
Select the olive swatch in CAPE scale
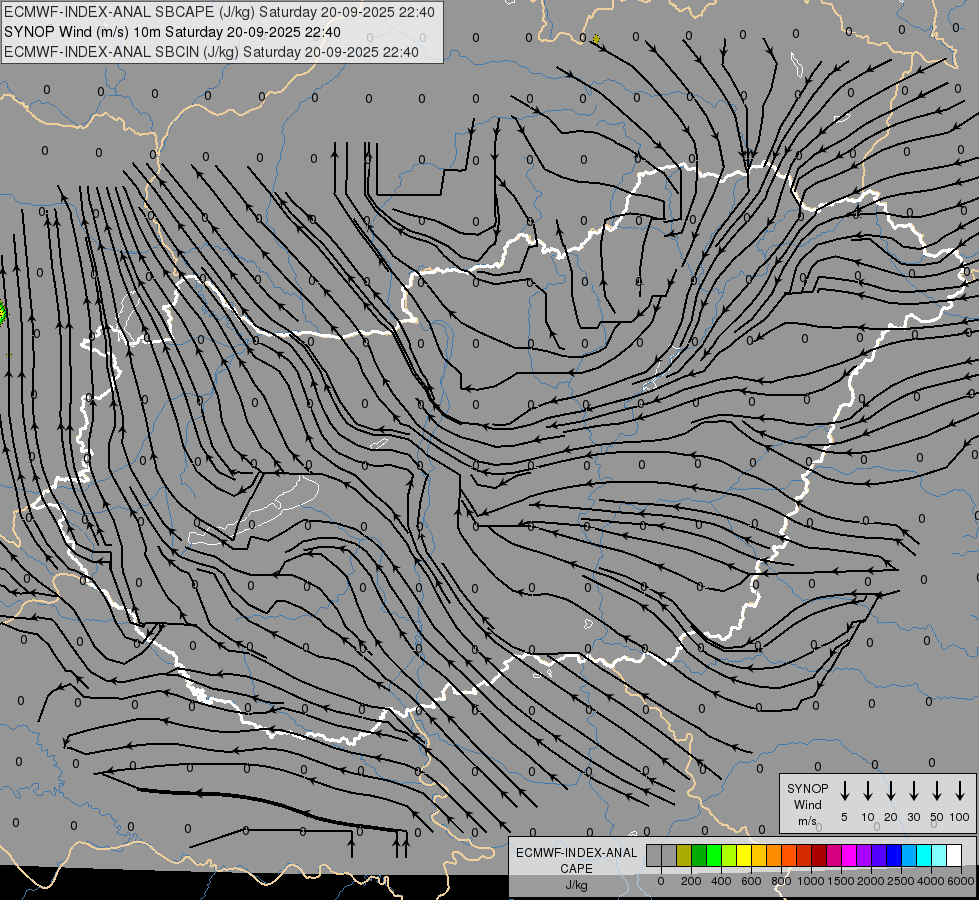pyautogui.click(x=684, y=855)
